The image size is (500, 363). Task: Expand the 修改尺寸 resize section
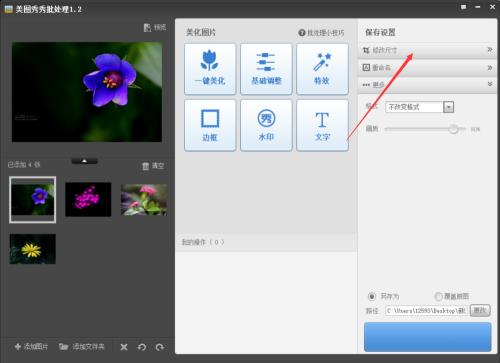pos(427,50)
